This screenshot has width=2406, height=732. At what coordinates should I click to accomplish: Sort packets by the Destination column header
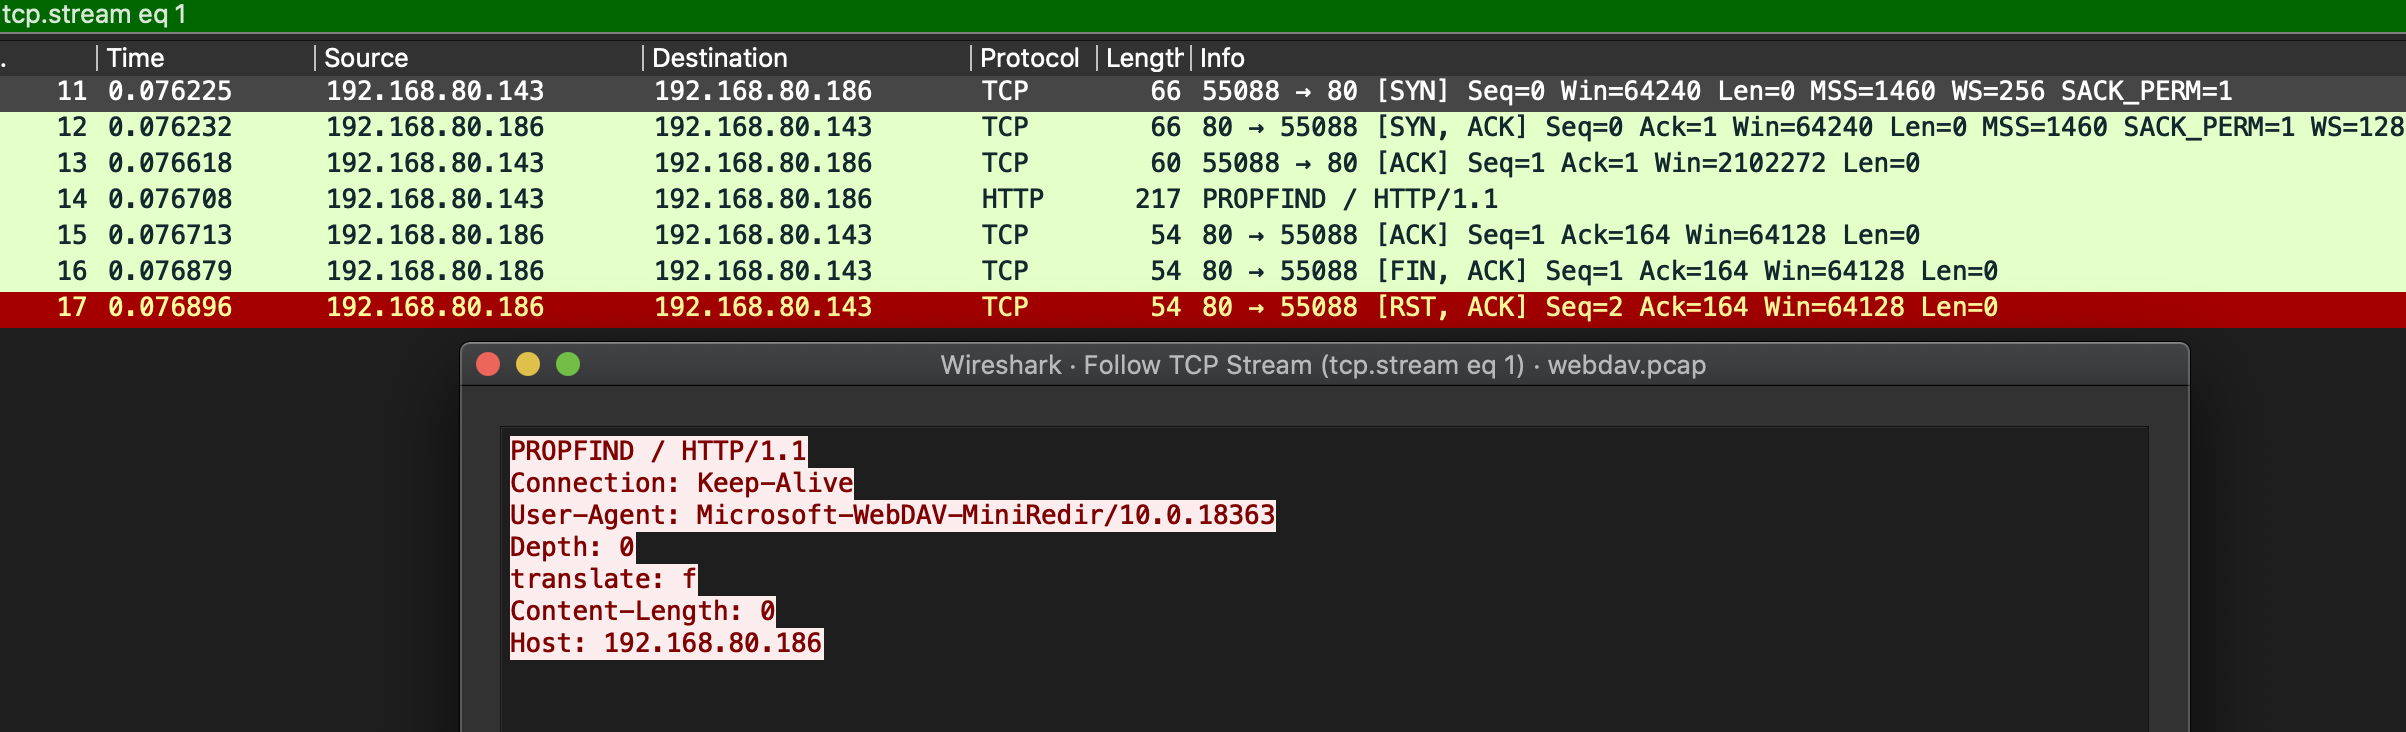tap(720, 57)
